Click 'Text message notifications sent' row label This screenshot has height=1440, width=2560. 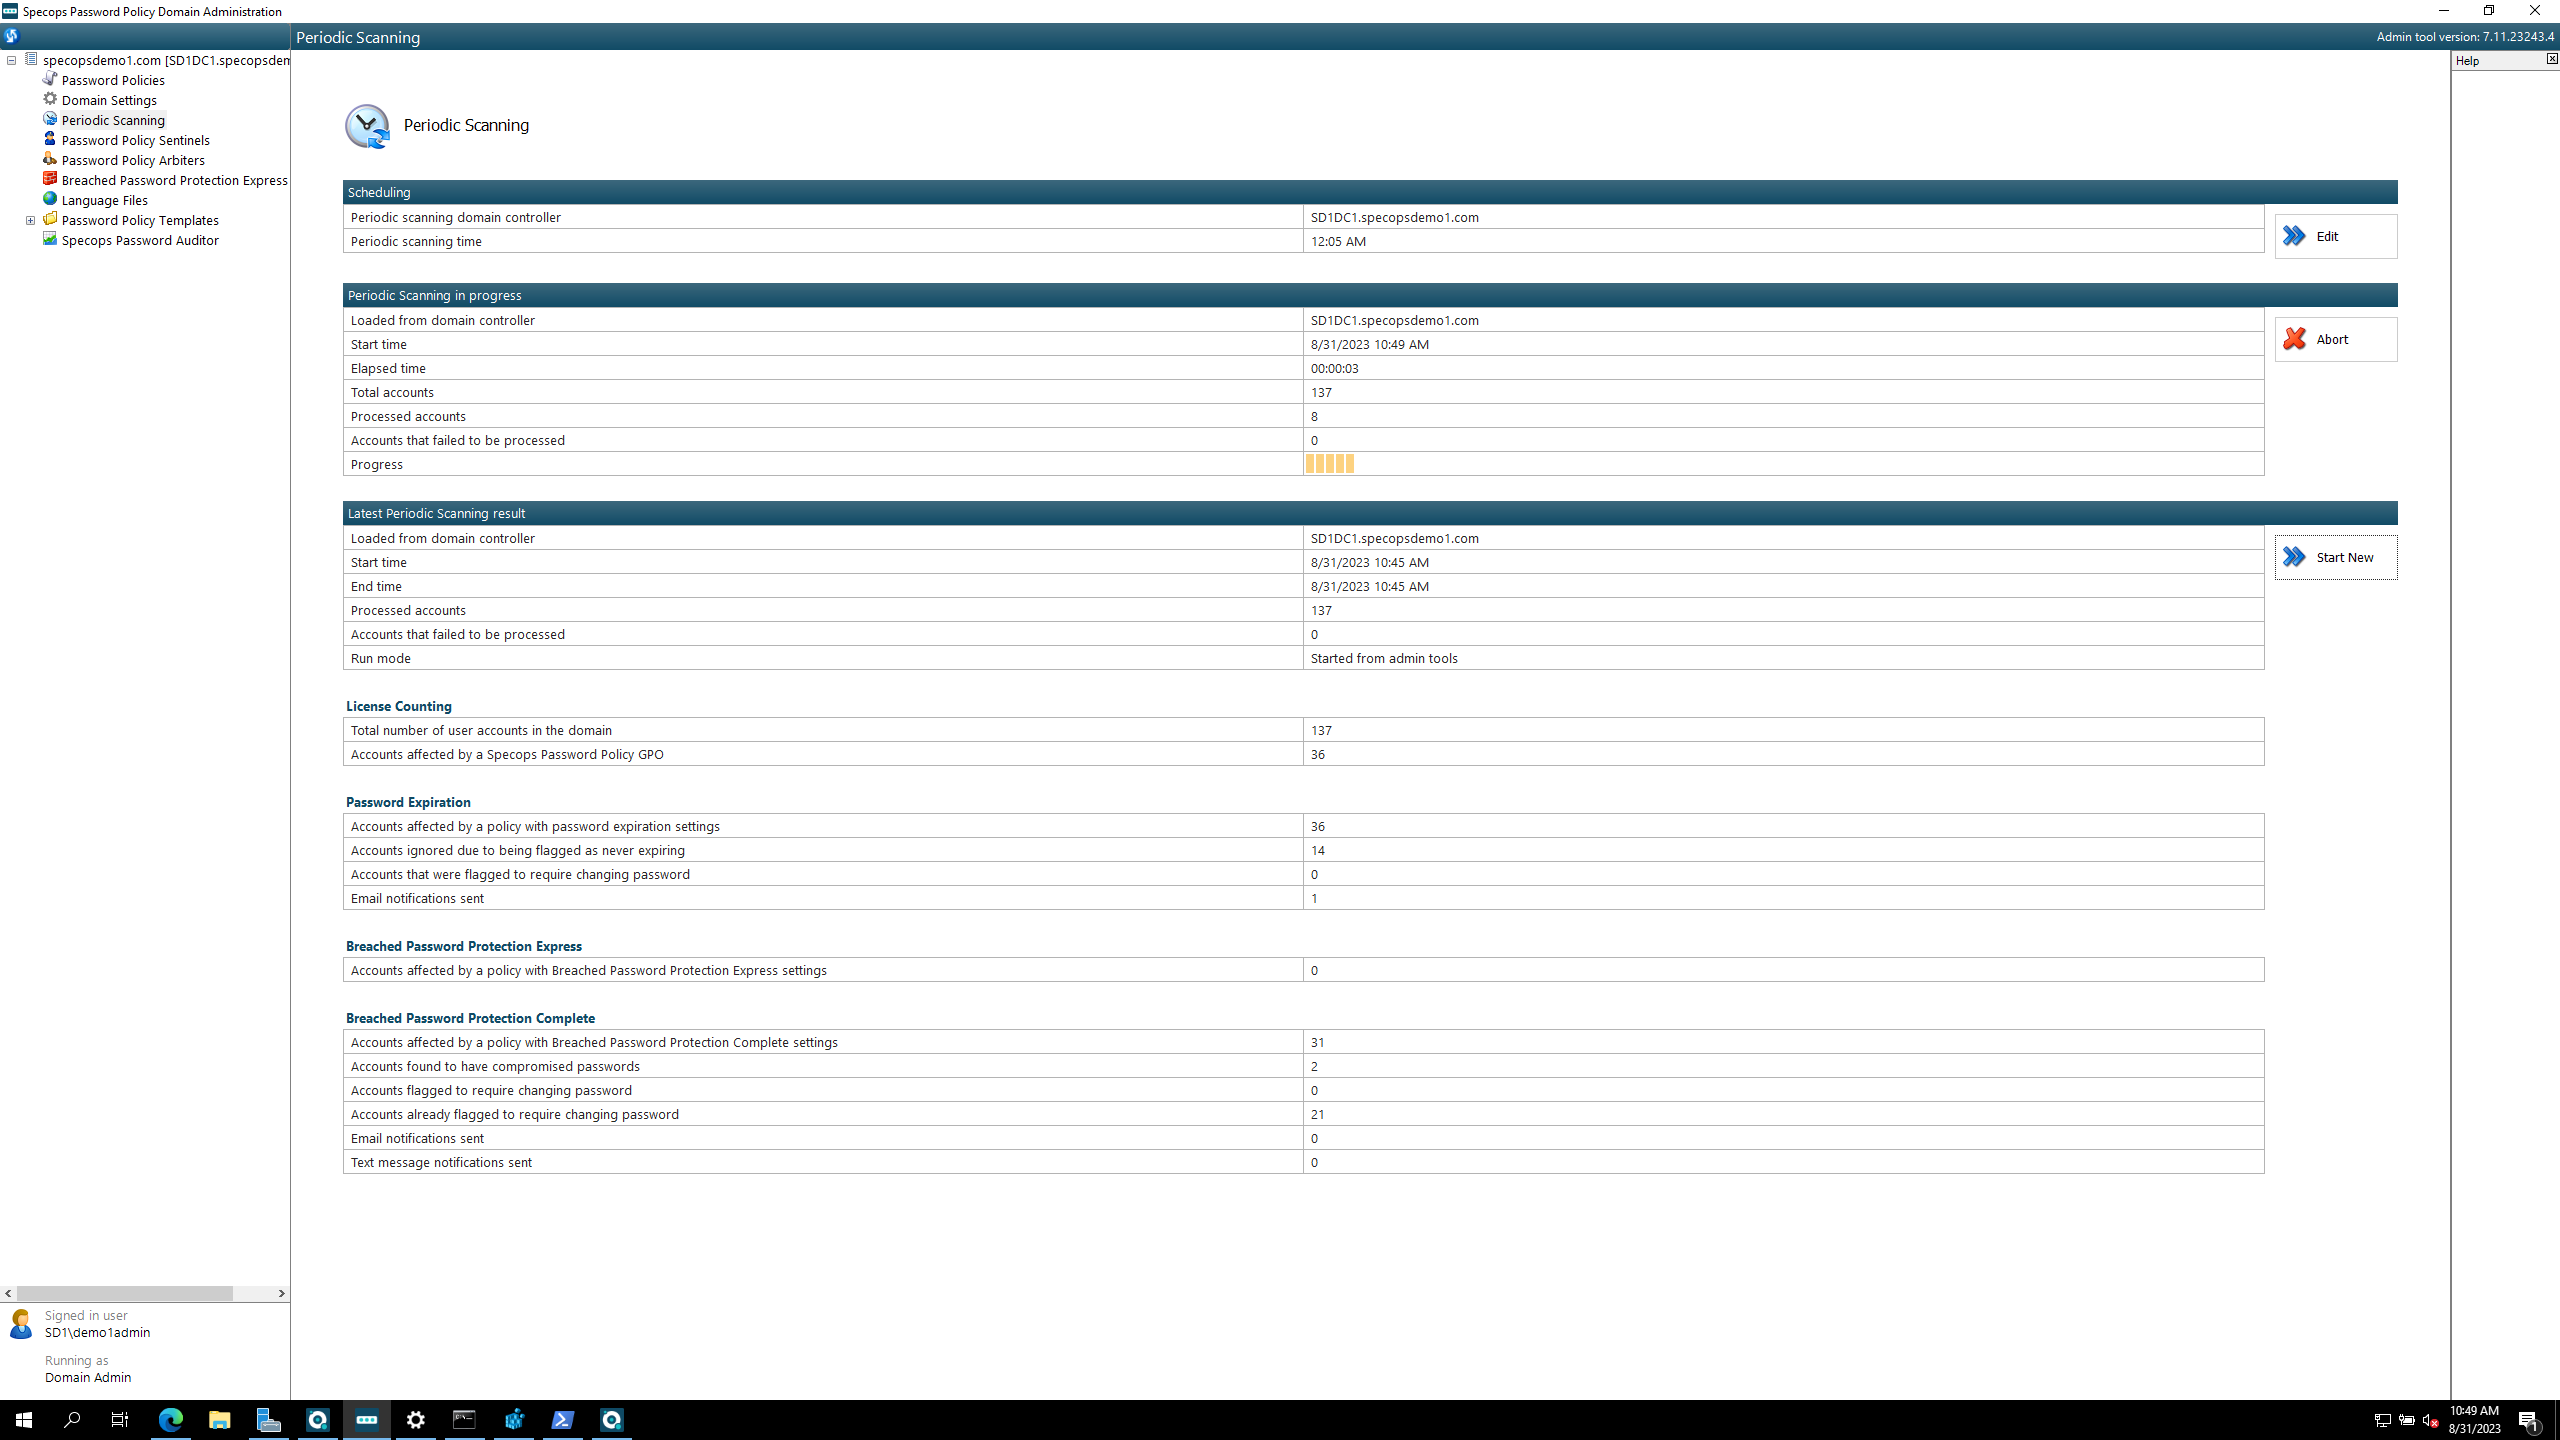pos(441,1162)
